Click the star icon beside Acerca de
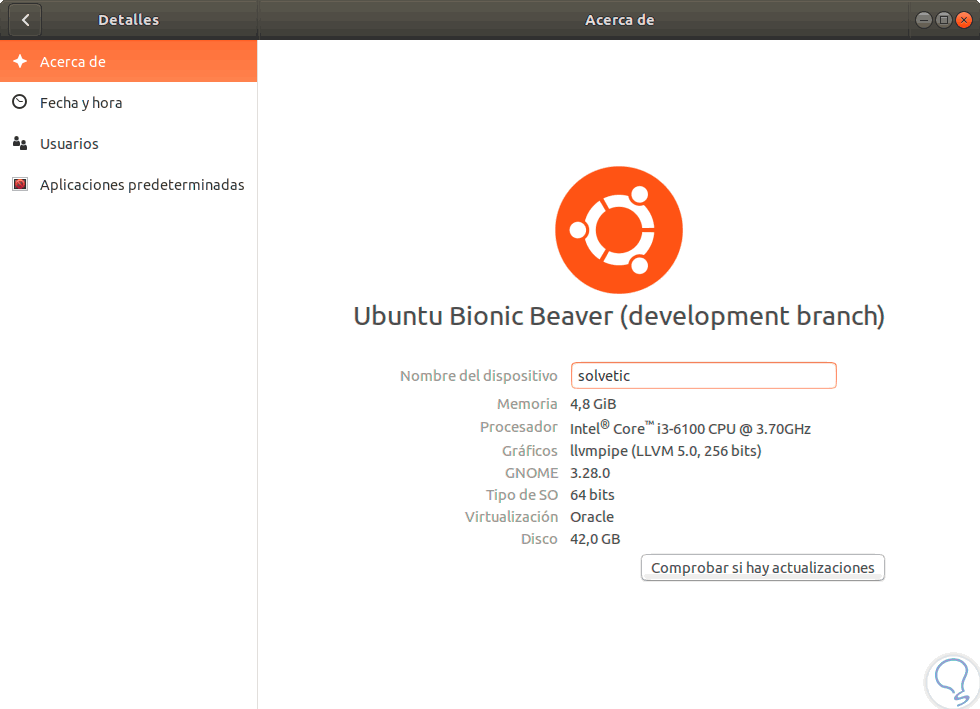The image size is (980, 709). [20, 61]
